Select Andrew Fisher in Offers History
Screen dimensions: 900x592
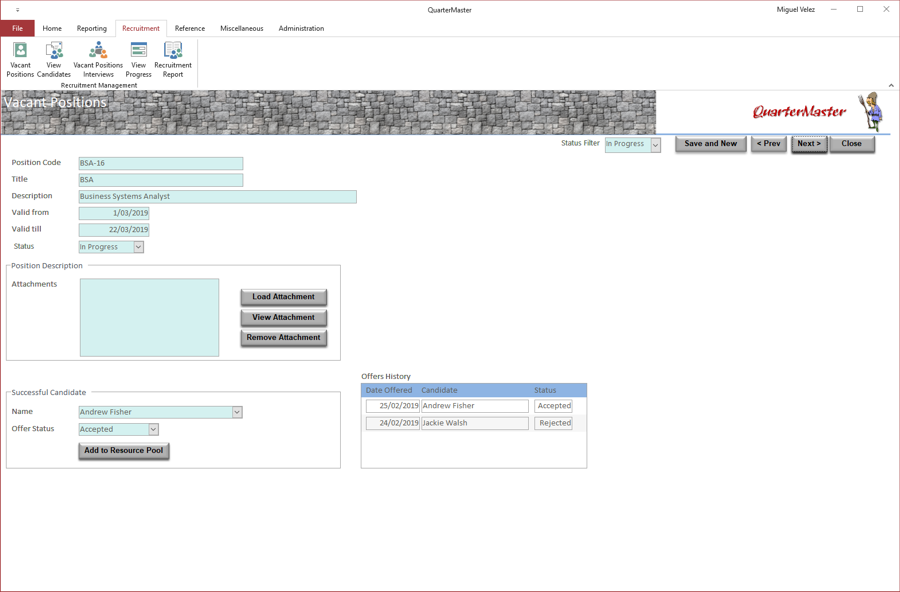tap(475, 406)
